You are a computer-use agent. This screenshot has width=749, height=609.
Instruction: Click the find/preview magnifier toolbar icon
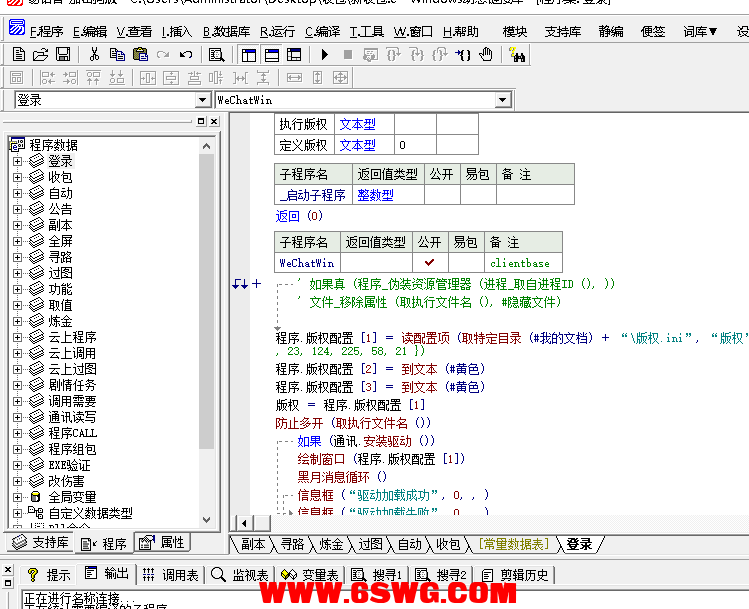click(x=216, y=54)
